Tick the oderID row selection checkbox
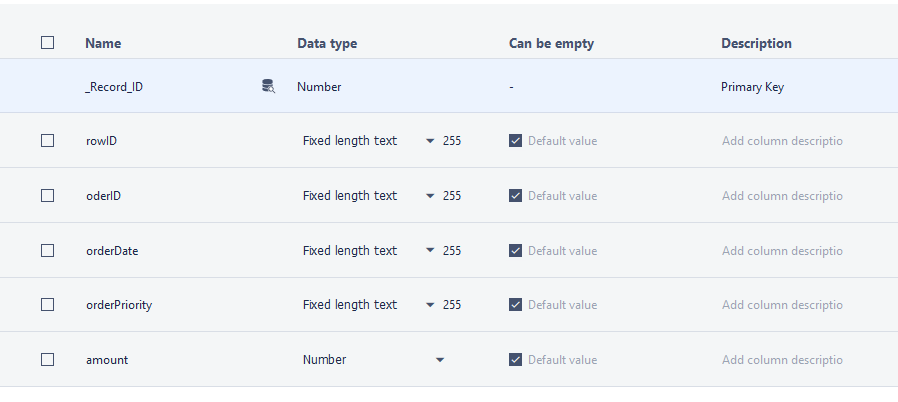The height and width of the screenshot is (402, 898). pyautogui.click(x=47, y=196)
